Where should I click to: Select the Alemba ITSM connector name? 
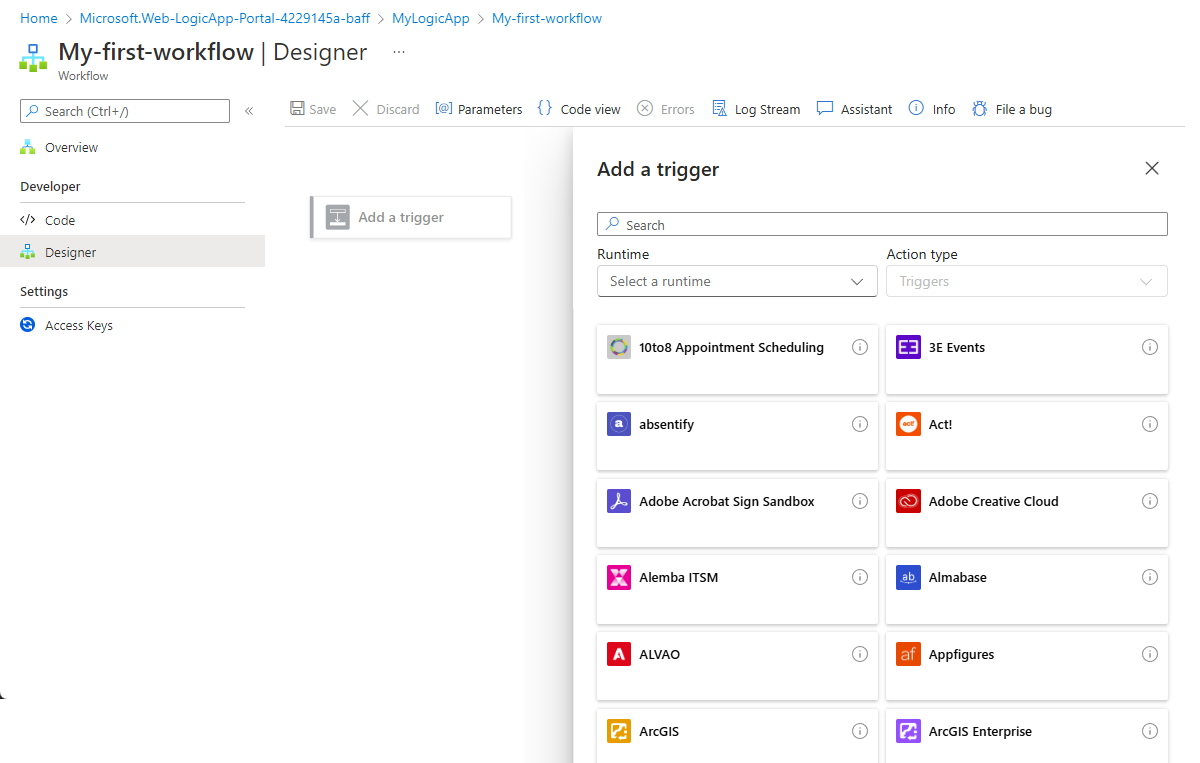(679, 577)
